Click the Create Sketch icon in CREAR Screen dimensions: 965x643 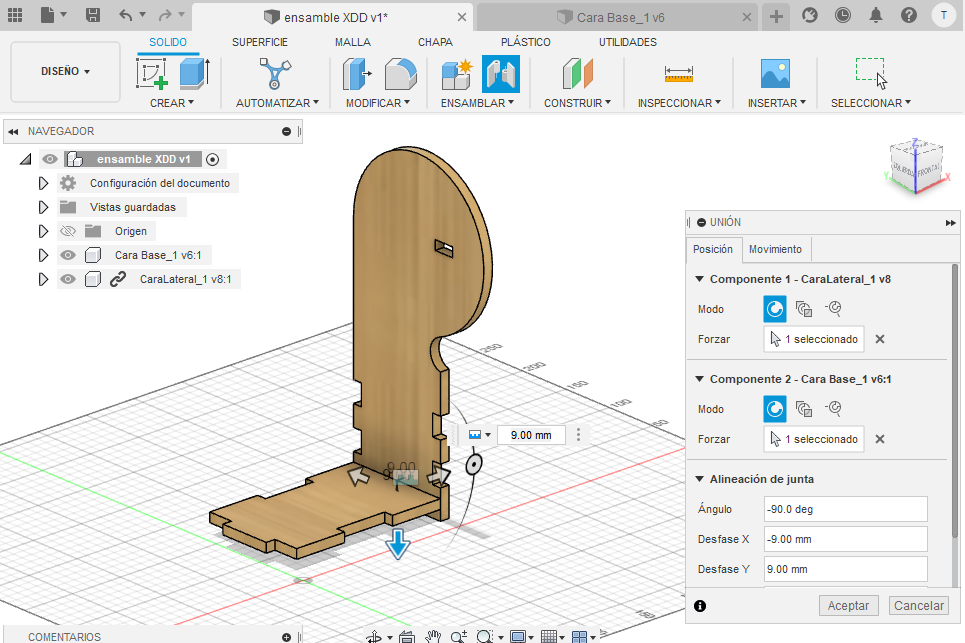(152, 74)
